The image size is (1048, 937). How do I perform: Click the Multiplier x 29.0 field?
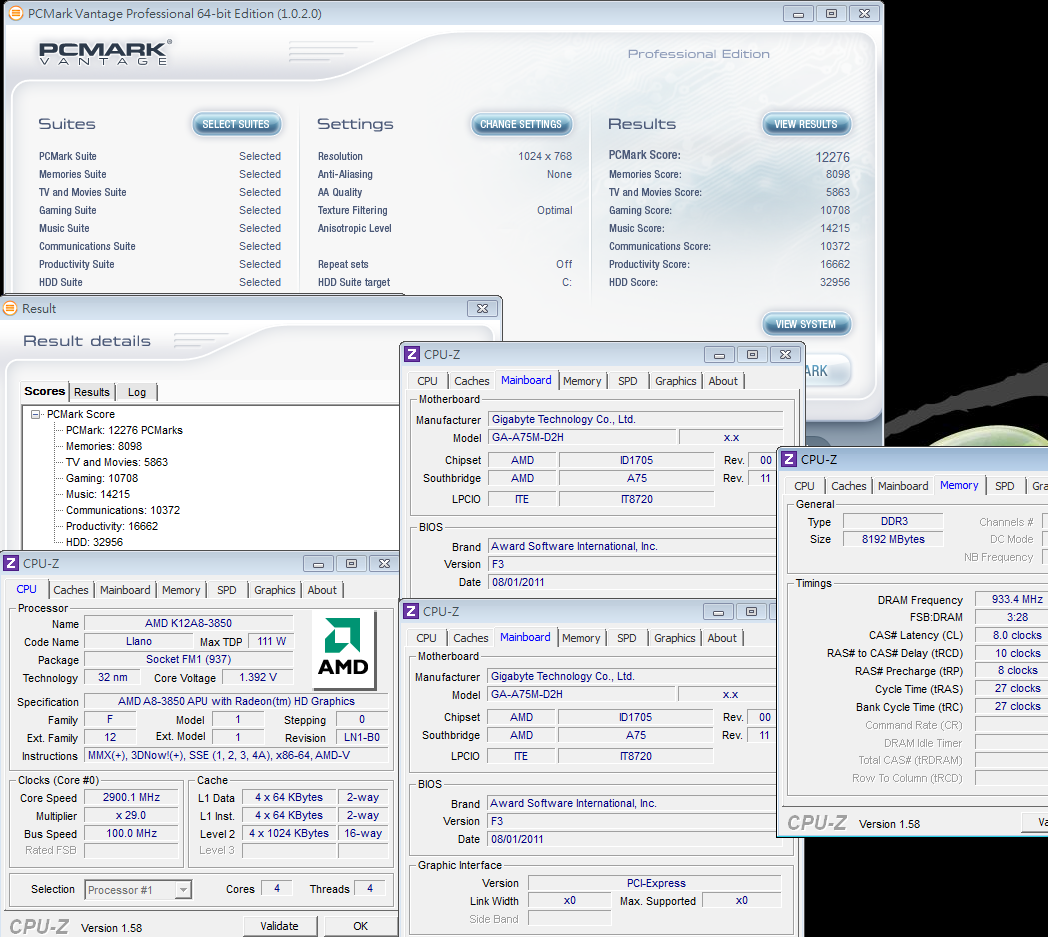[132, 815]
